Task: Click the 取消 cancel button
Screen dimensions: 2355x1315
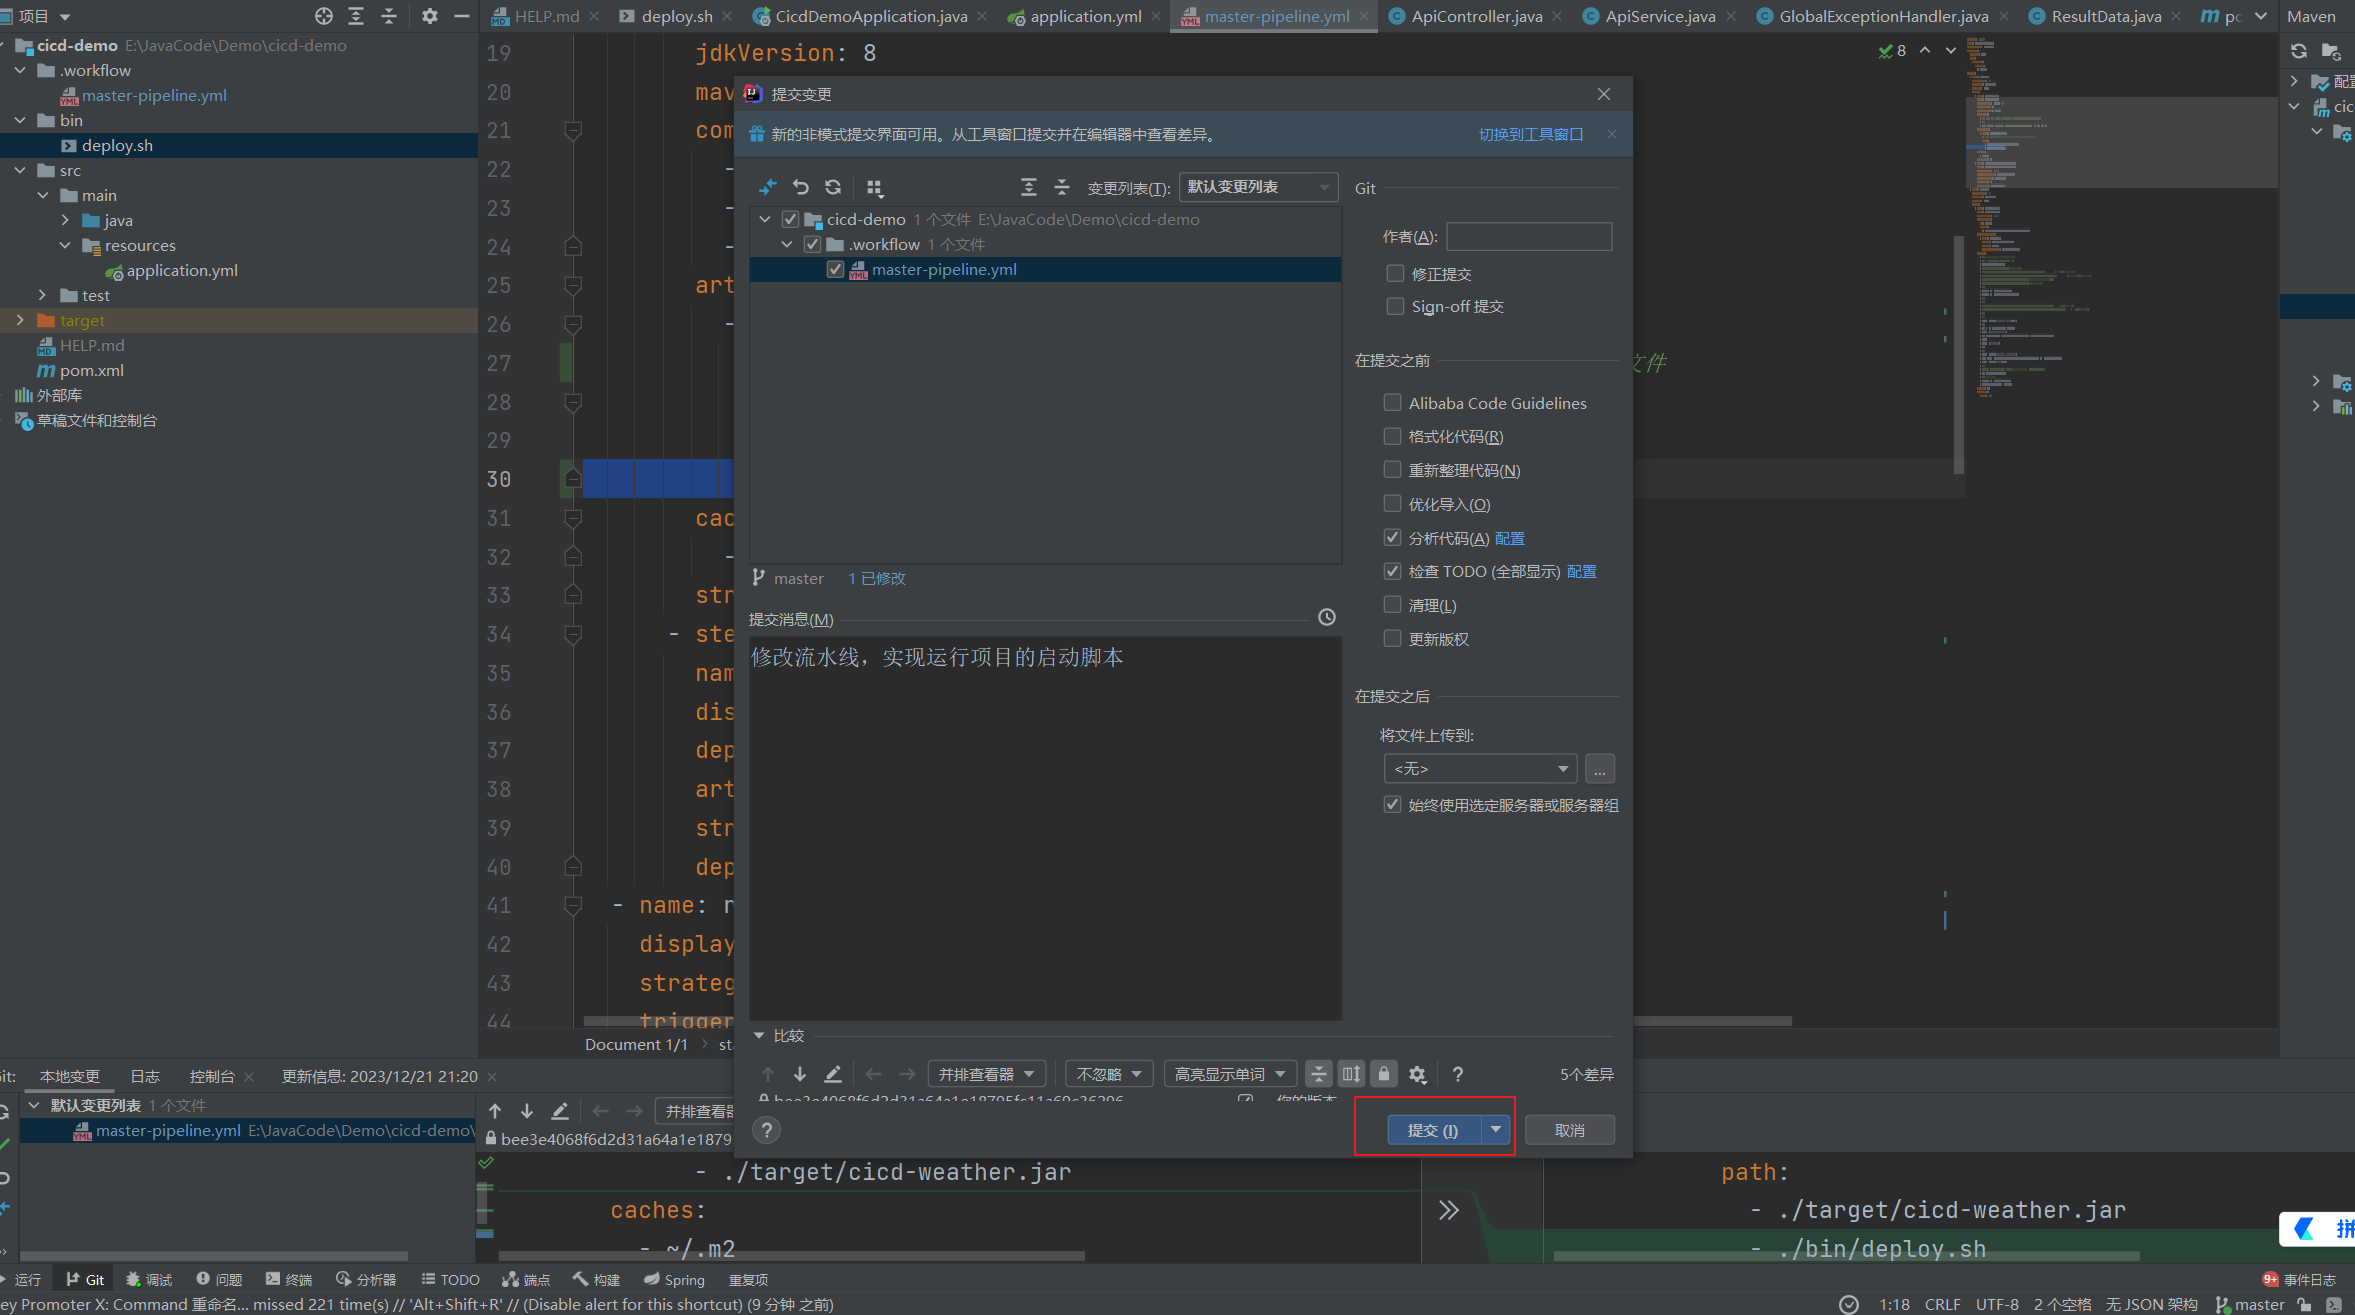Action: tap(1569, 1130)
